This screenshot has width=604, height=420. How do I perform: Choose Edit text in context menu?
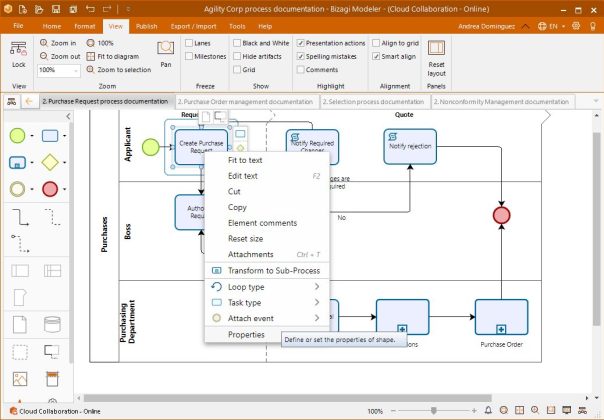[267, 176]
